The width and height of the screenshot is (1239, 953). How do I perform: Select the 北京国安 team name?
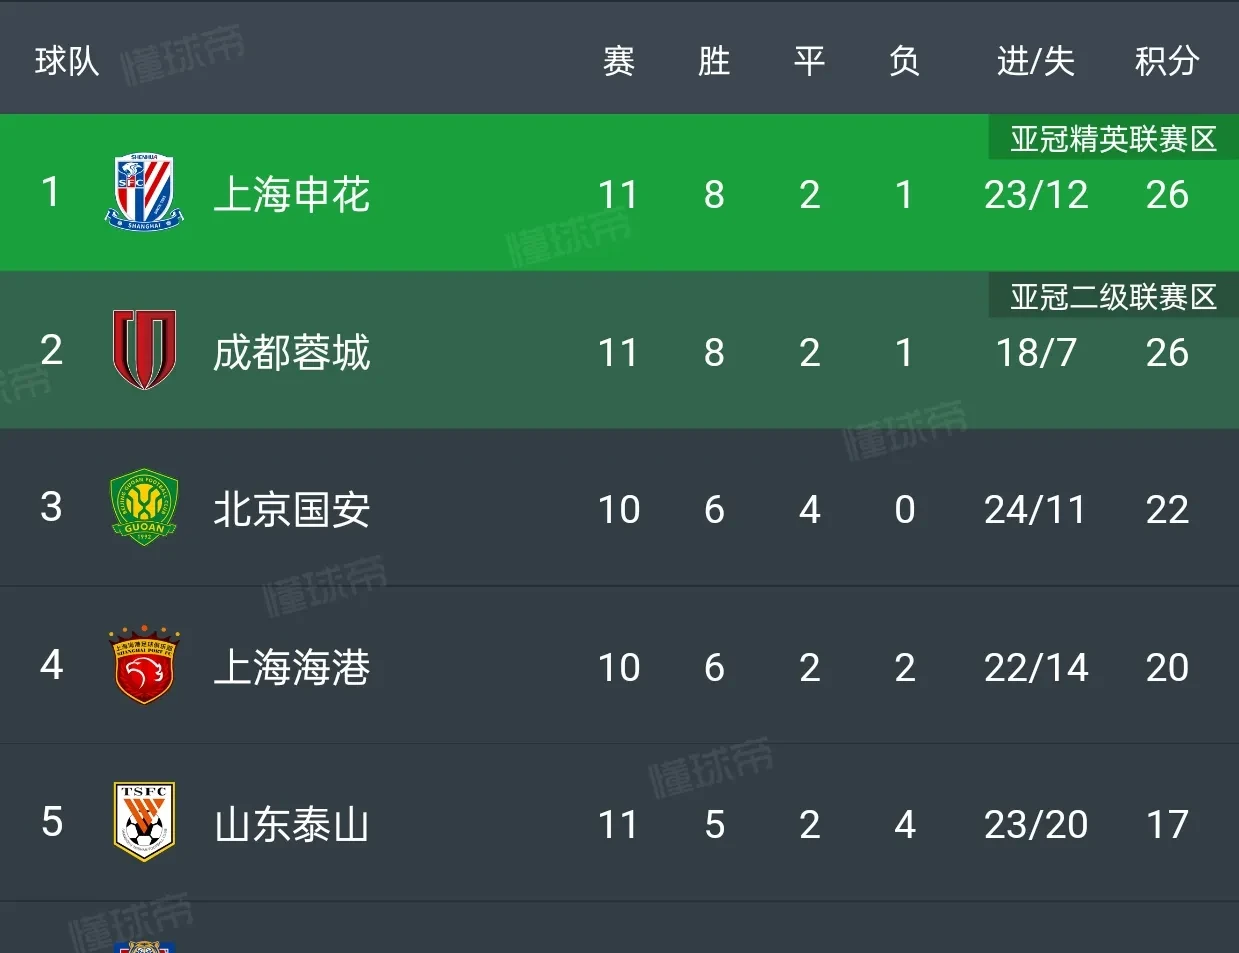[x=291, y=509]
